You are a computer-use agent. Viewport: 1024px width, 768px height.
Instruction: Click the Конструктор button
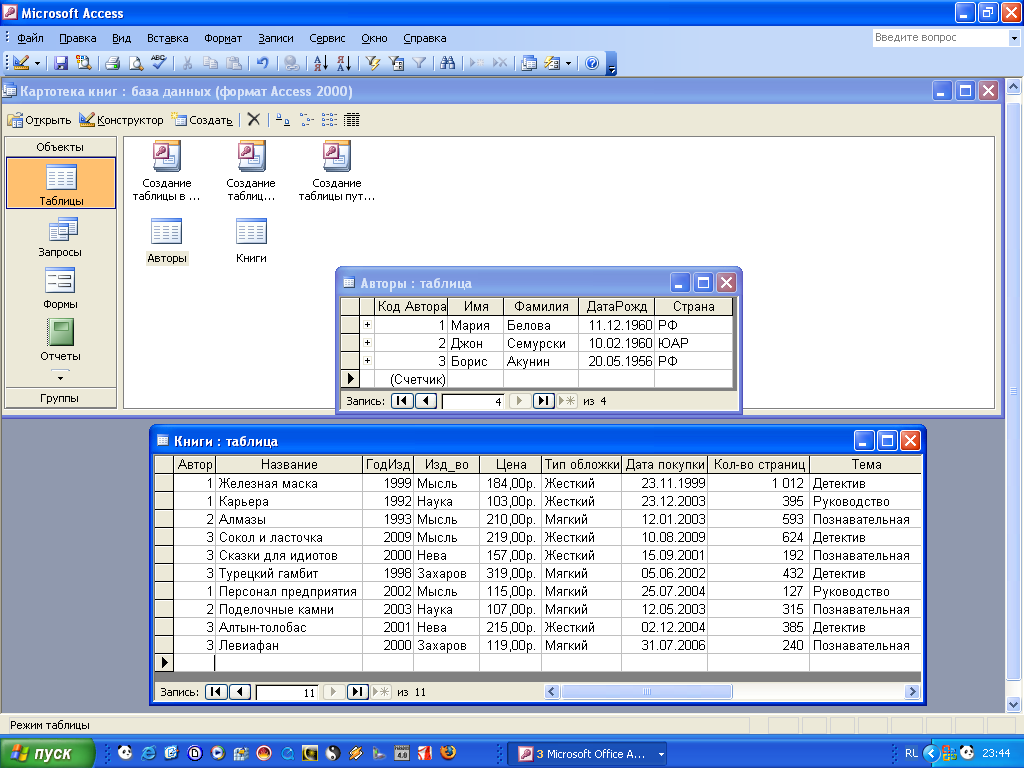pos(121,120)
